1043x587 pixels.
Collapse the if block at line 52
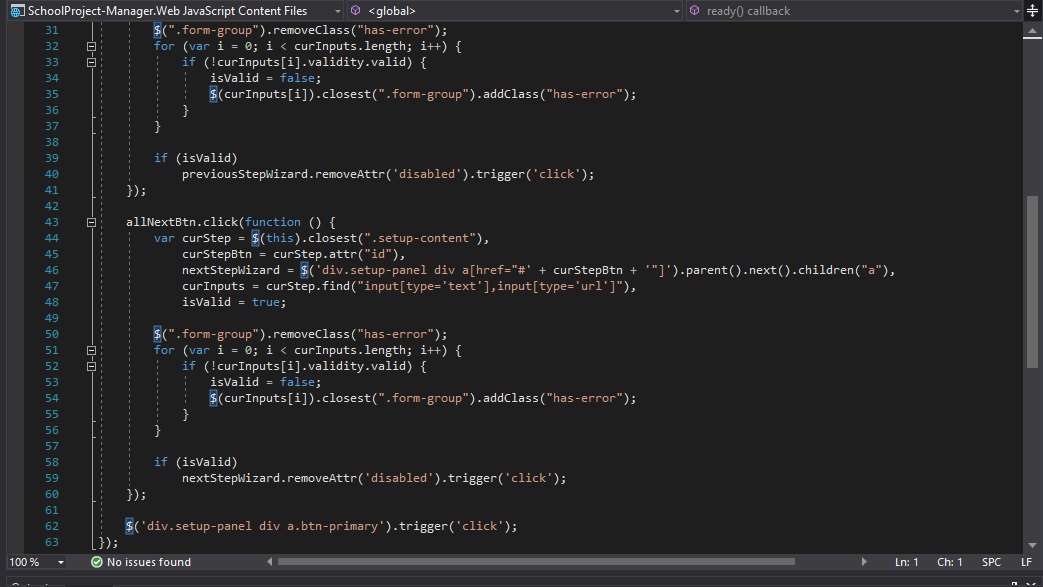click(x=91, y=366)
